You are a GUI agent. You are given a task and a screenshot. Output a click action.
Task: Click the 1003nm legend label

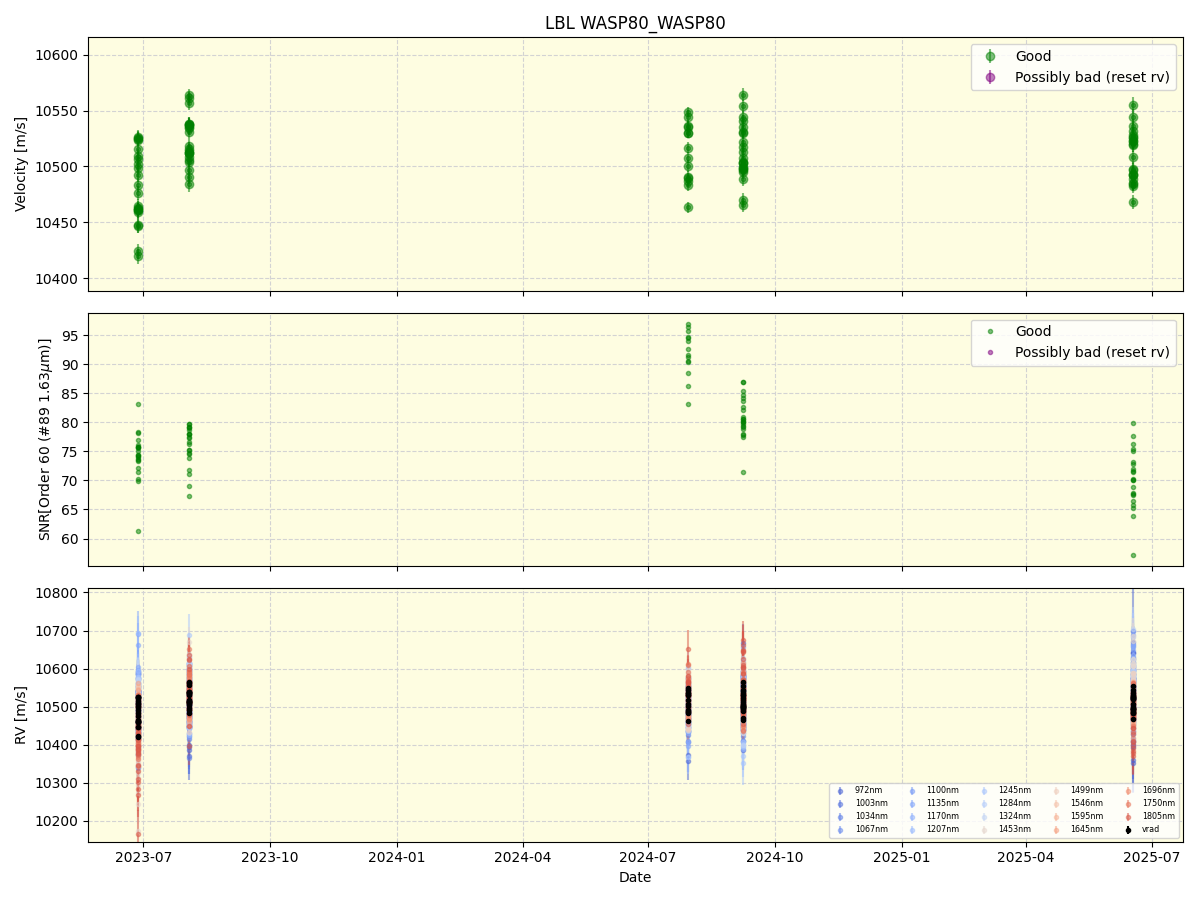pyautogui.click(x=871, y=803)
